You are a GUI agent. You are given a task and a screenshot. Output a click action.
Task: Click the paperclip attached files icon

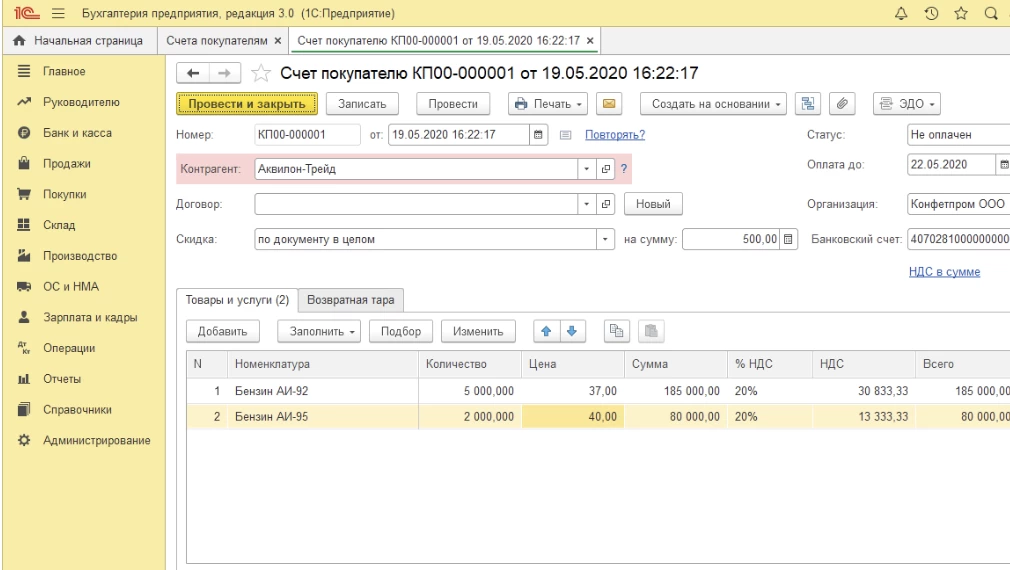(x=842, y=104)
